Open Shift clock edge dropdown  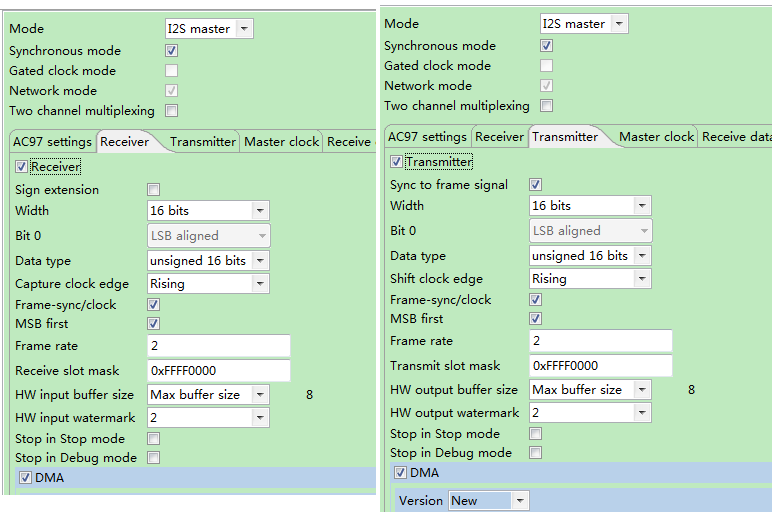point(591,279)
